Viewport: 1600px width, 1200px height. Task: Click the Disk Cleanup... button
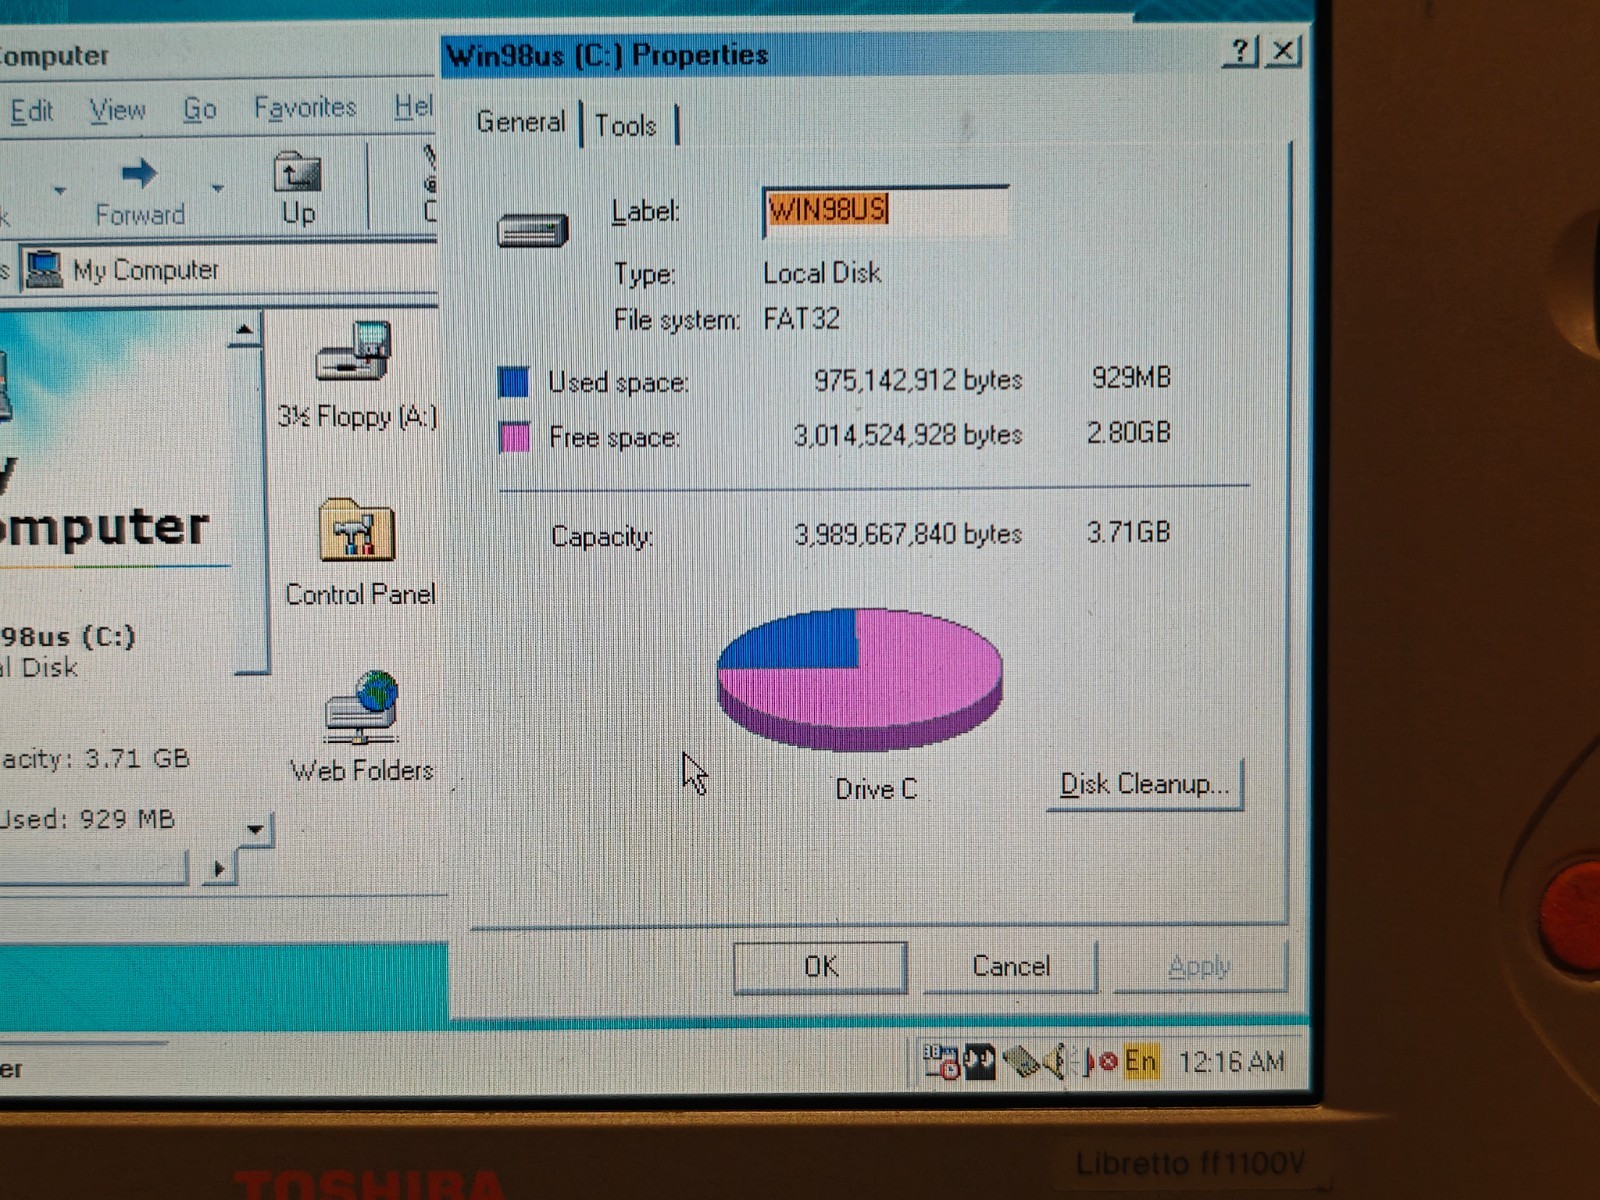click(x=1145, y=784)
